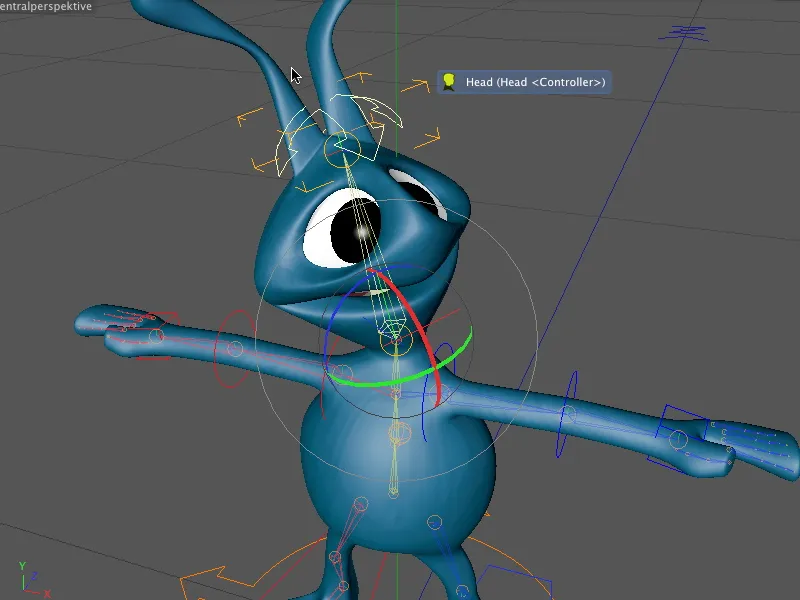Select the blue box wrist controller on the right-side hand
800x600 pixels.
(x=678, y=439)
